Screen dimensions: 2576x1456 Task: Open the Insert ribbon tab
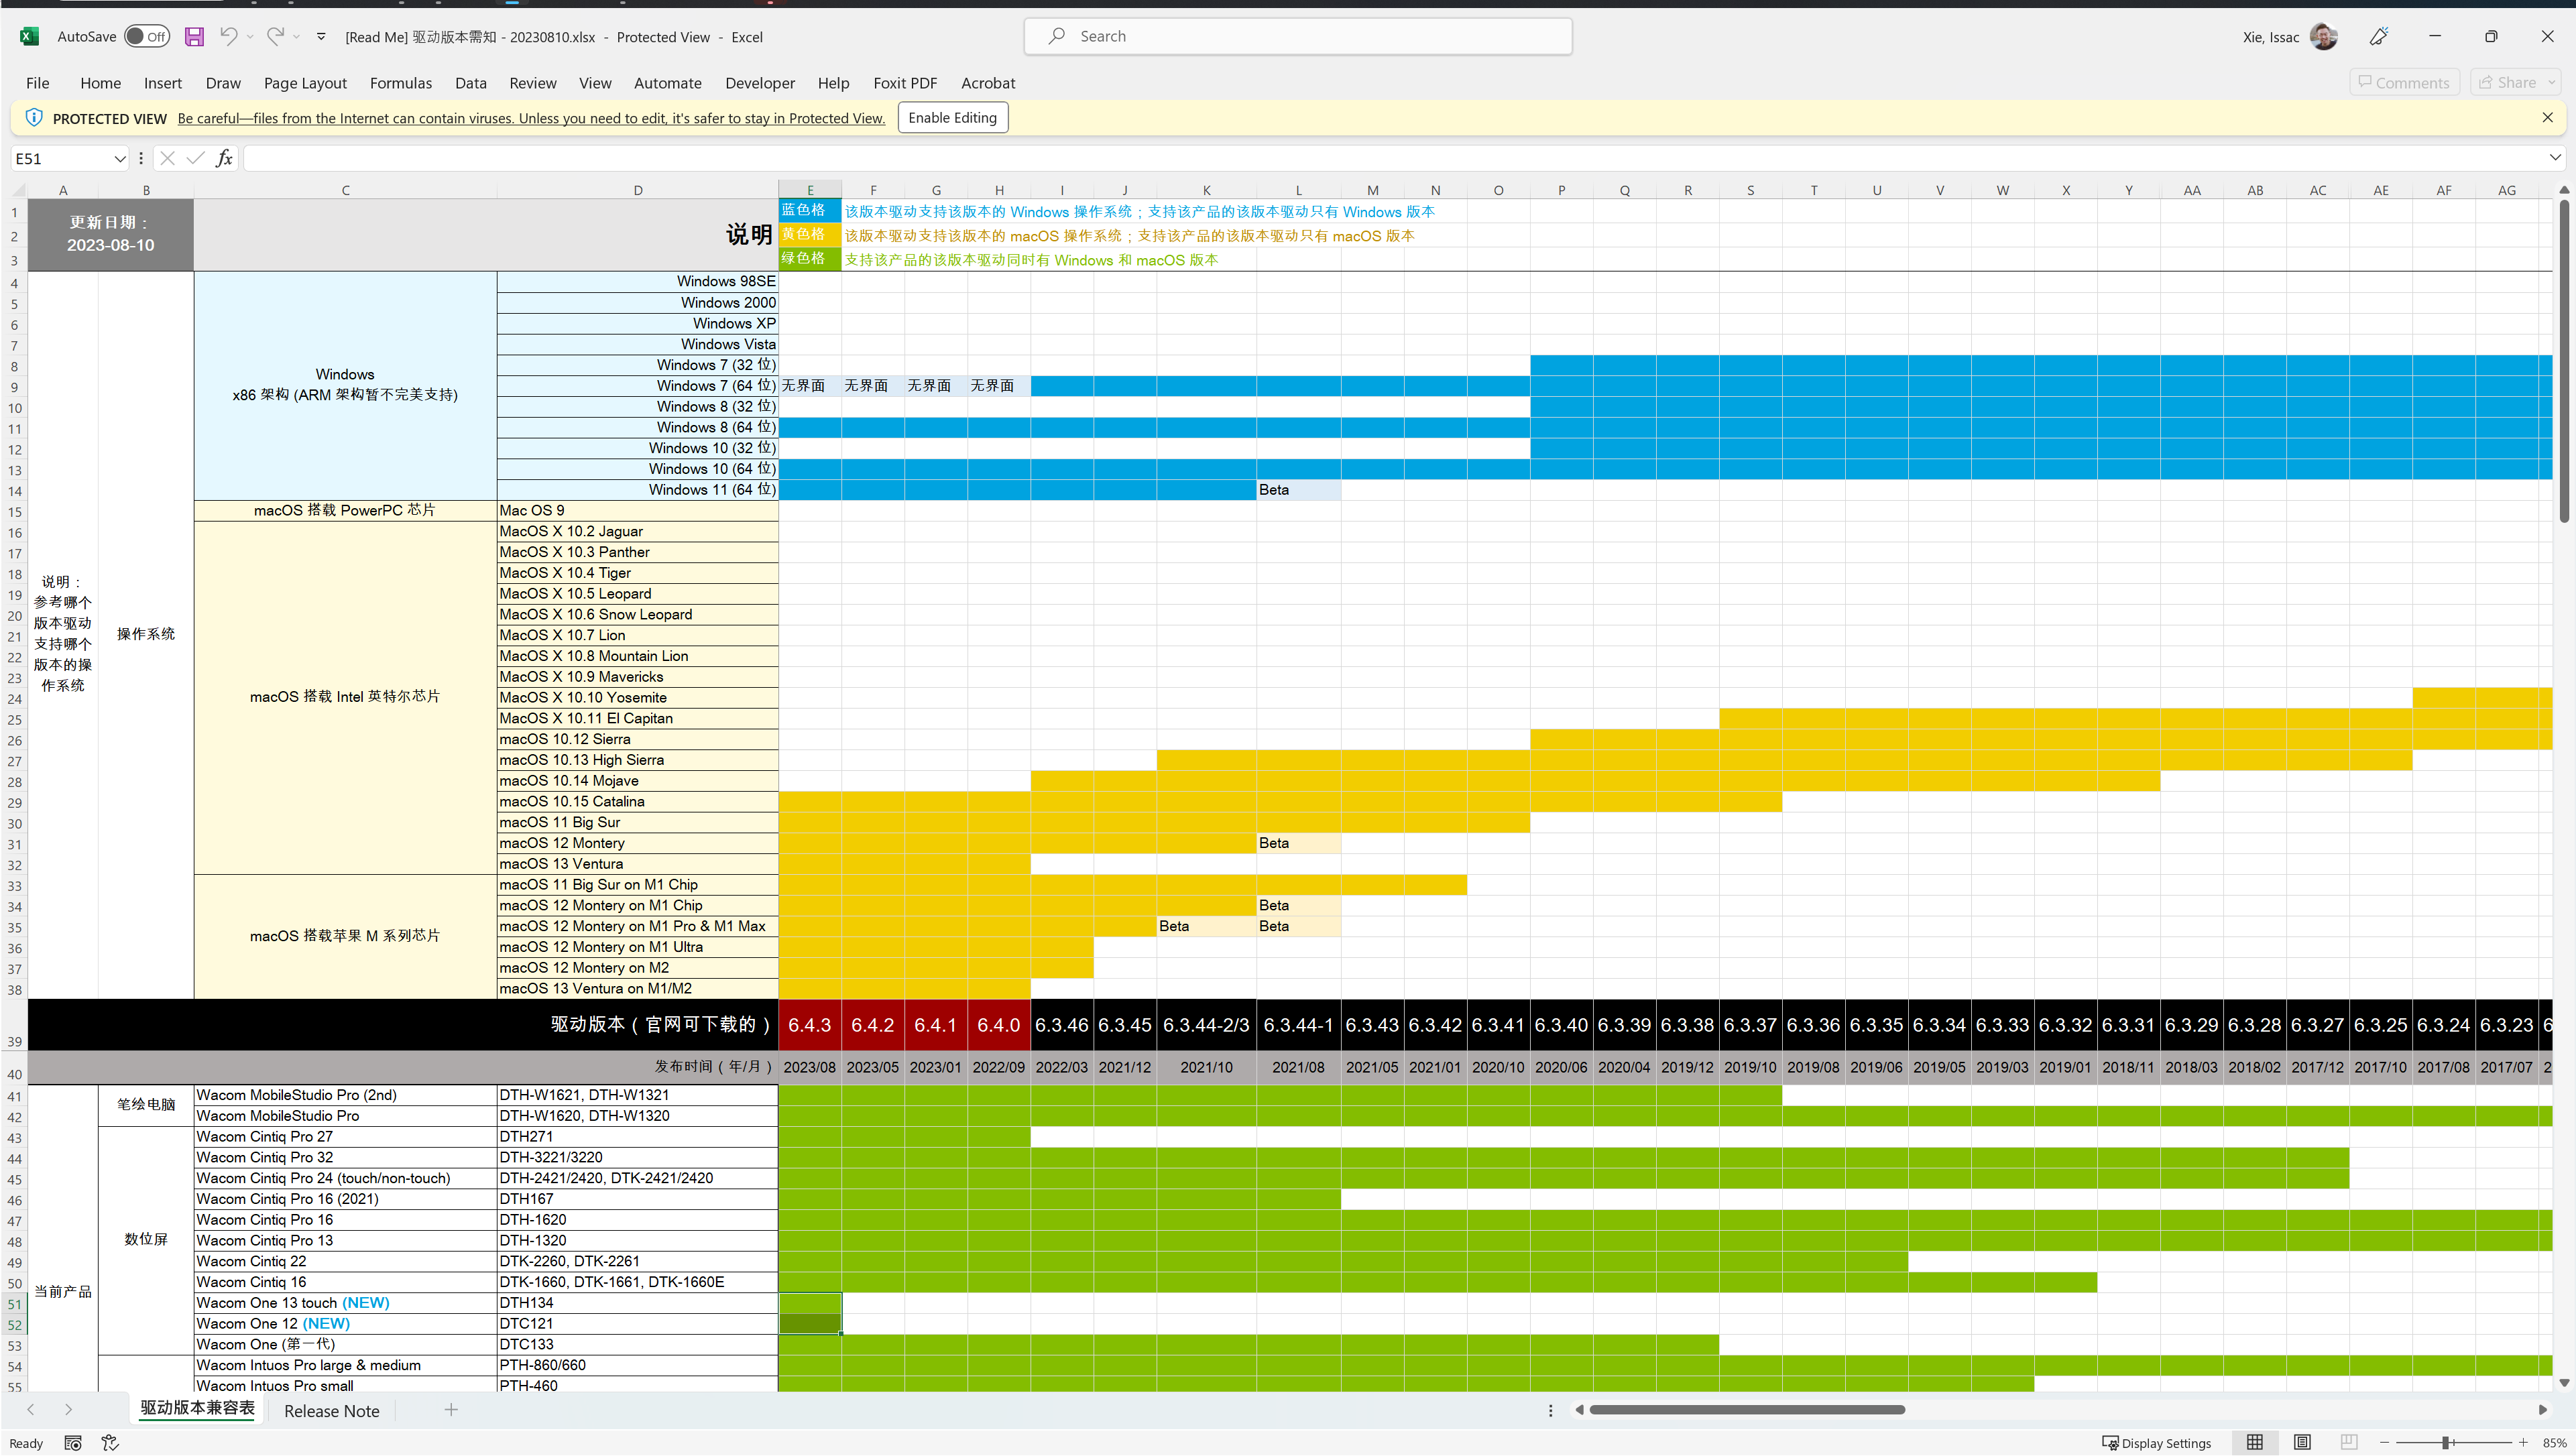point(163,83)
